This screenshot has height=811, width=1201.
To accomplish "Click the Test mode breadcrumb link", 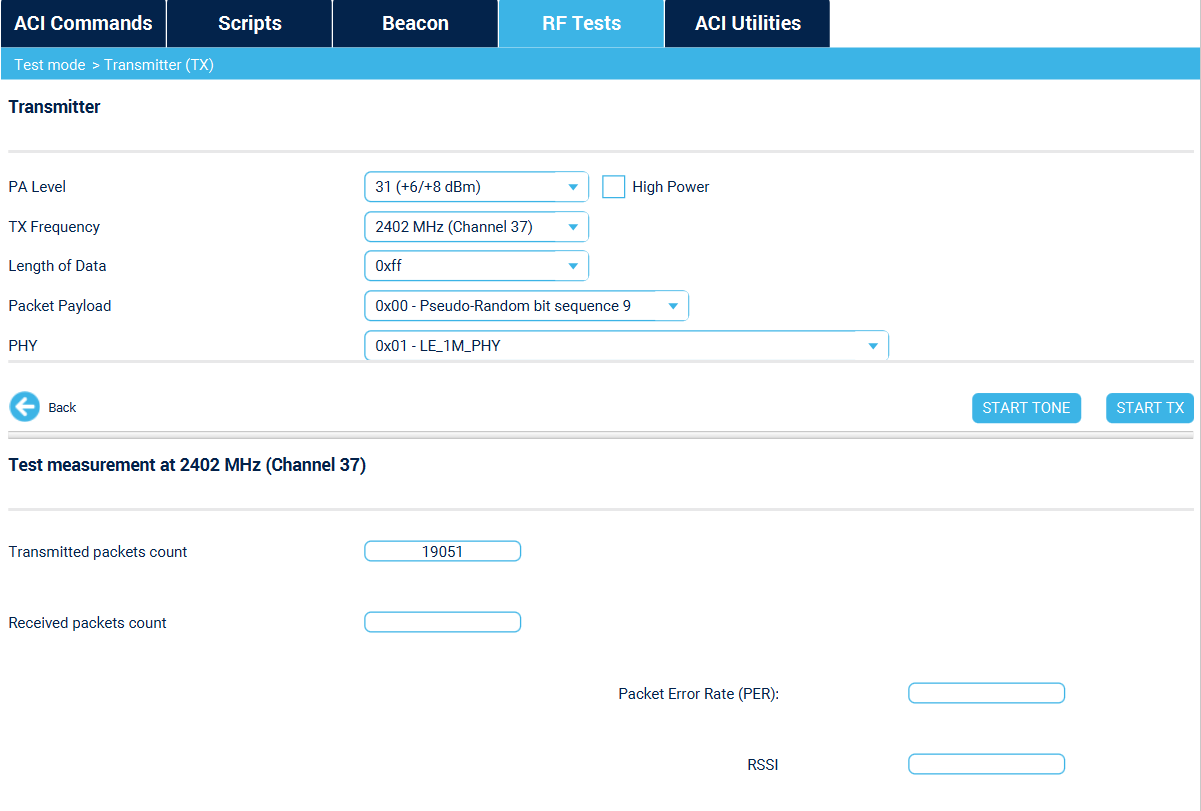I will pyautogui.click(x=50, y=63).
